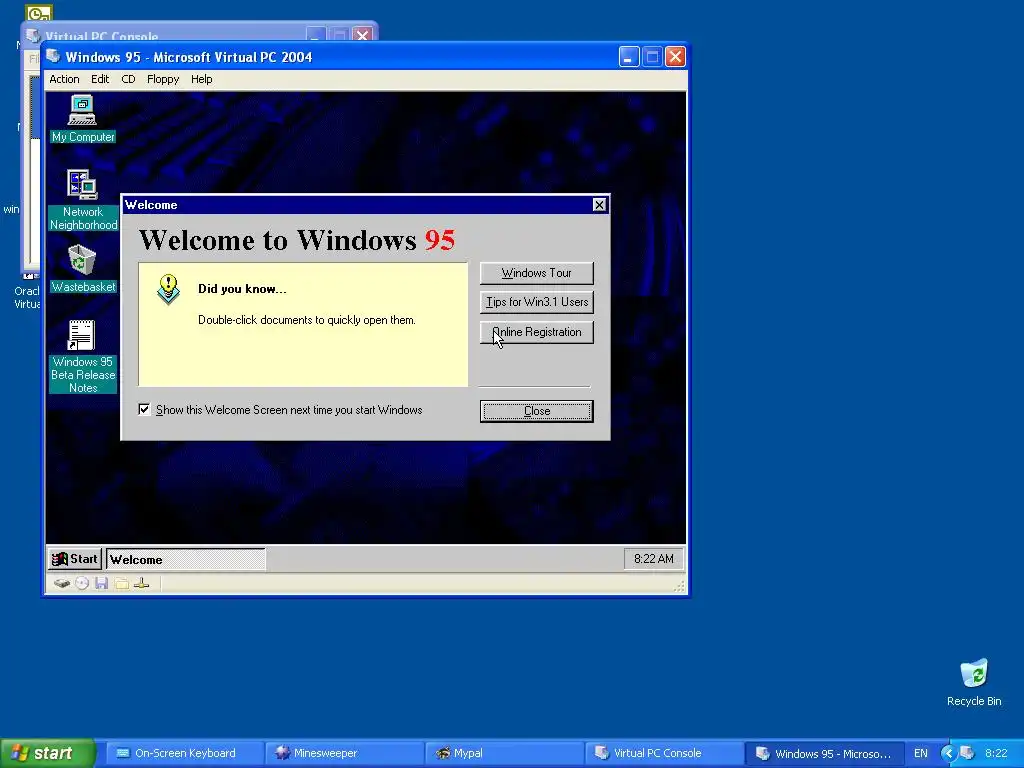1024x768 pixels.
Task: Click the Online Registration button
Action: [x=537, y=332]
